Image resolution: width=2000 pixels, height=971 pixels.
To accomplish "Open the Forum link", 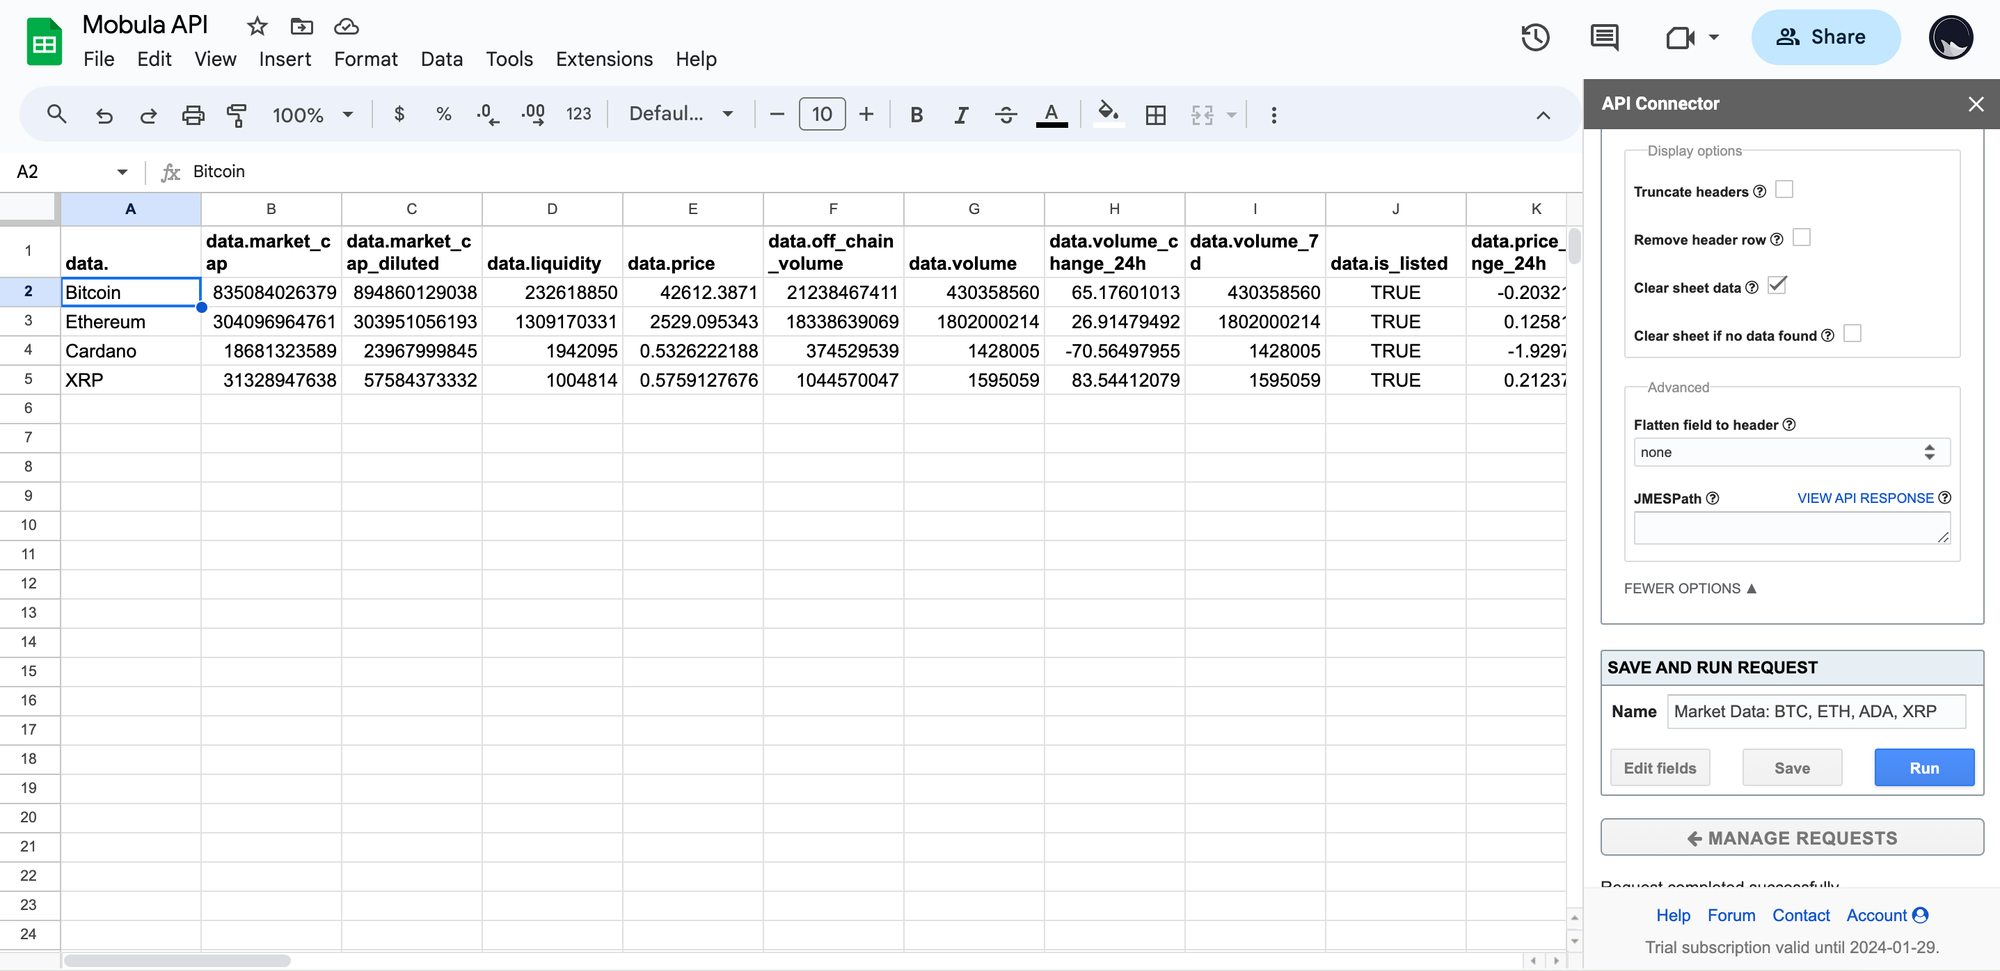I will (1731, 915).
